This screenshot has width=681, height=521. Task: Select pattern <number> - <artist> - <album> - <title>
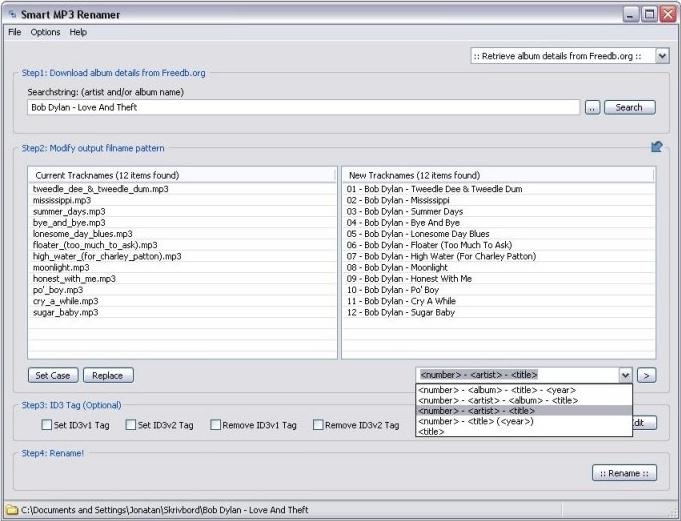tap(524, 400)
